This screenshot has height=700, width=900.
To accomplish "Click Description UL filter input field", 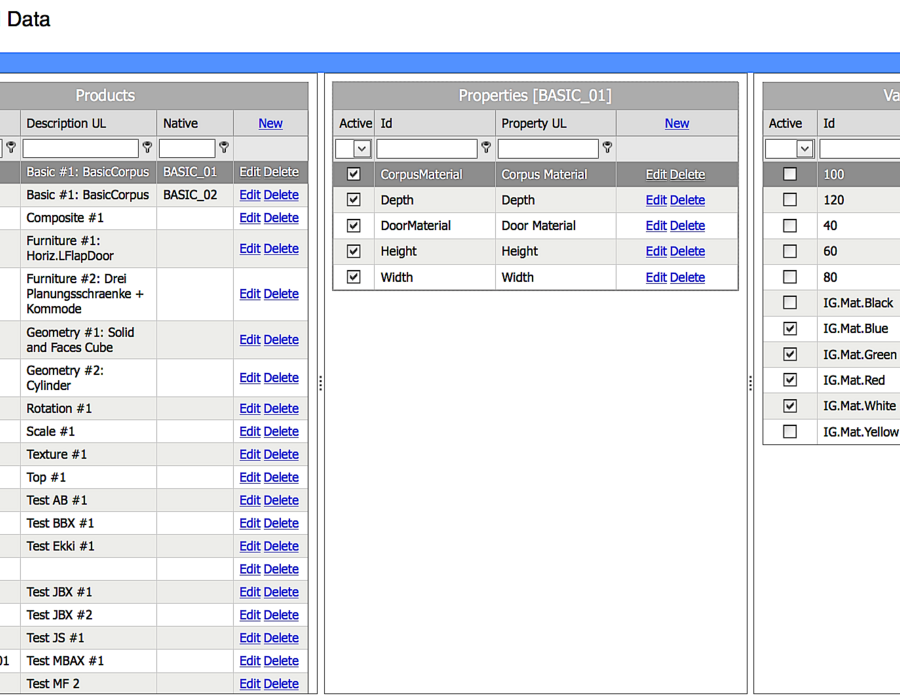I will 80,149.
